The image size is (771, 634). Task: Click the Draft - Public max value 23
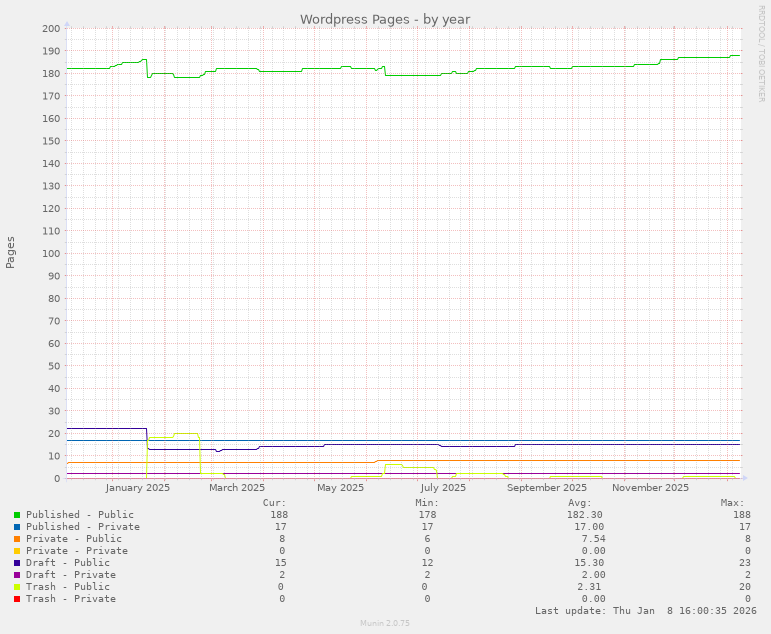click(x=745, y=563)
